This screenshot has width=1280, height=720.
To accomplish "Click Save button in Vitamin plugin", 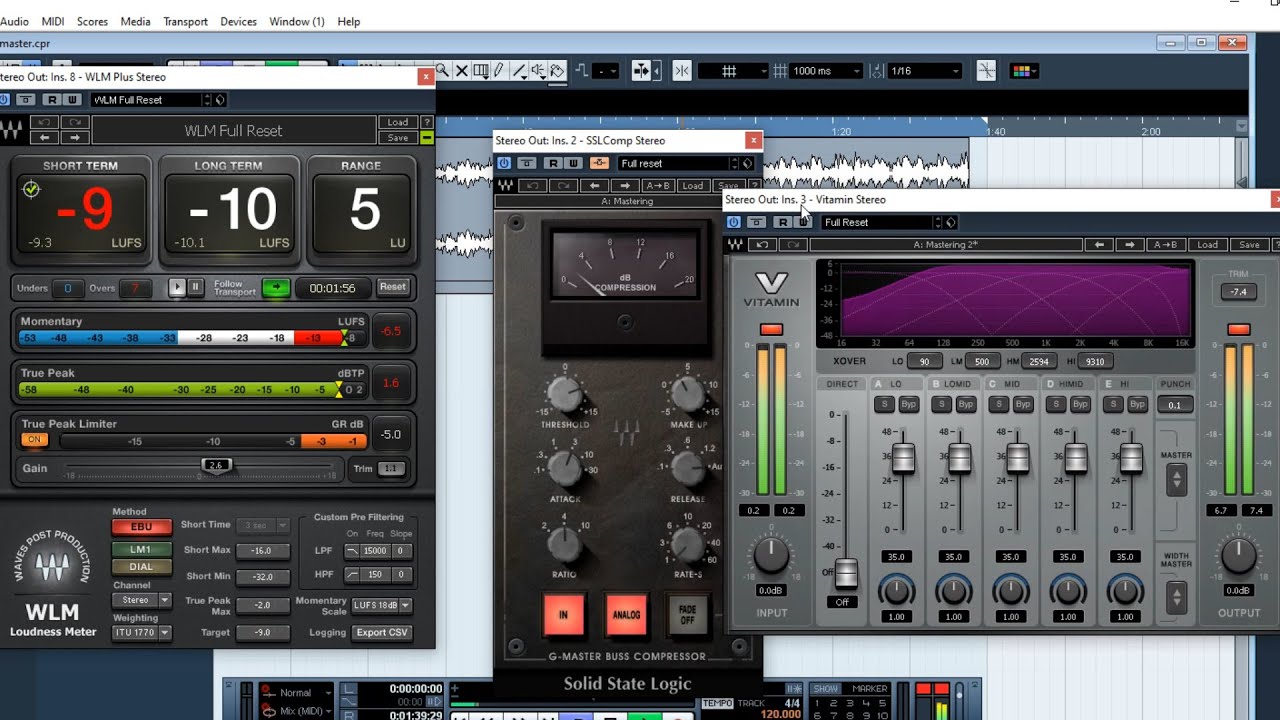I will 1249,245.
